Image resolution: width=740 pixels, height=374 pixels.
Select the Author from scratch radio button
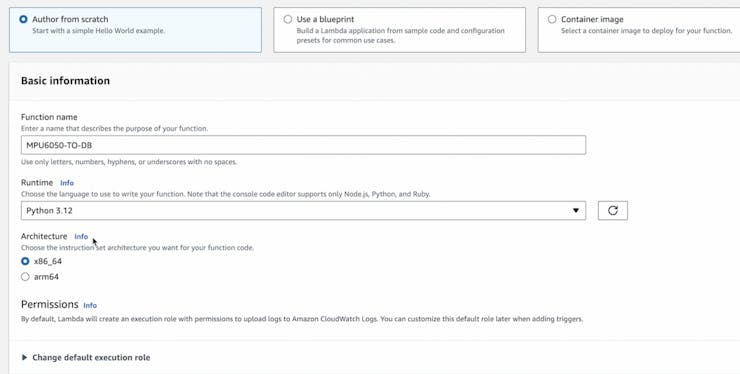pyautogui.click(x=24, y=19)
